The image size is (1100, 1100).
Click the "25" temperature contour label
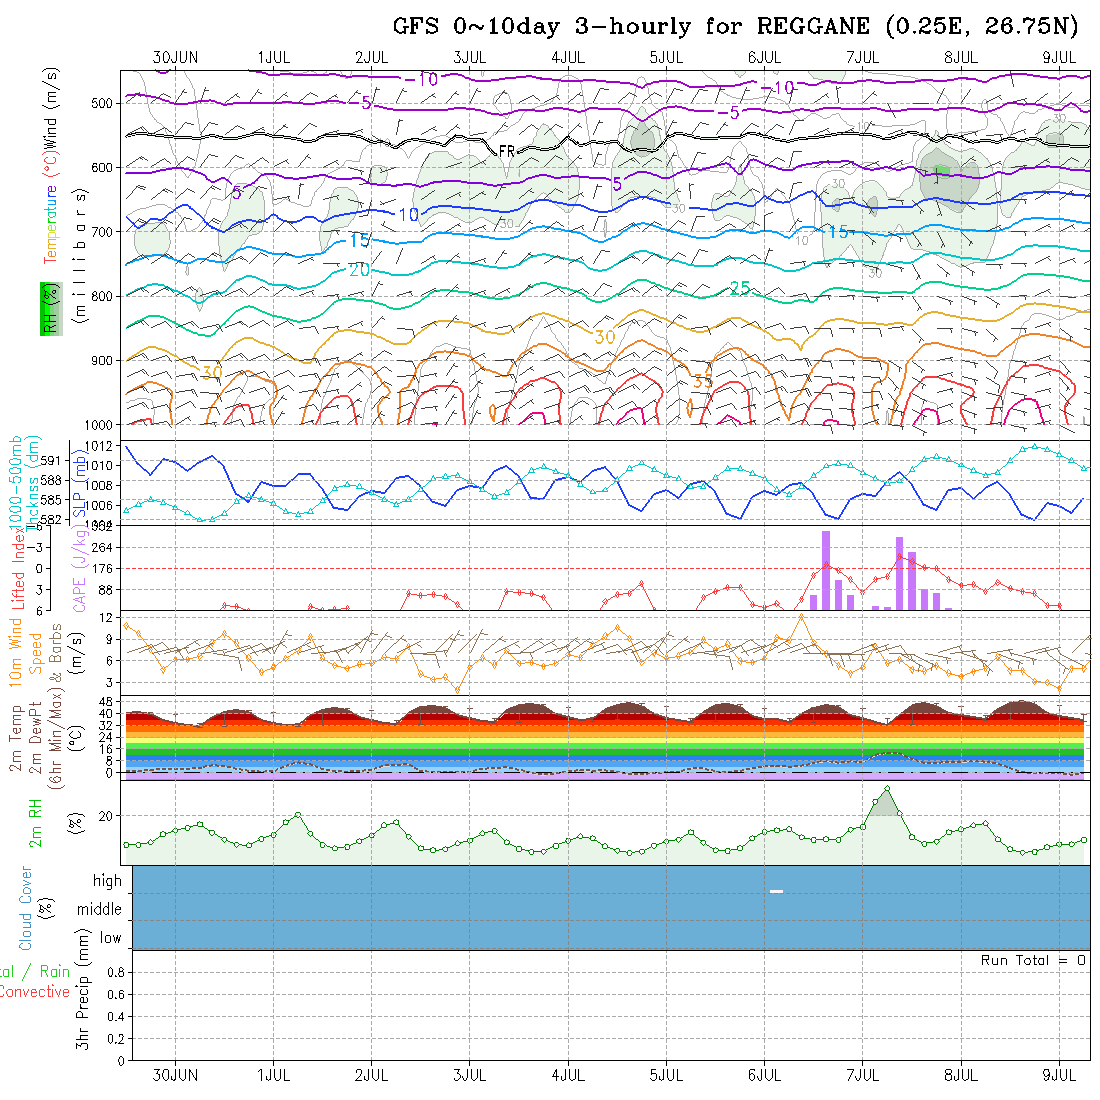click(740, 289)
